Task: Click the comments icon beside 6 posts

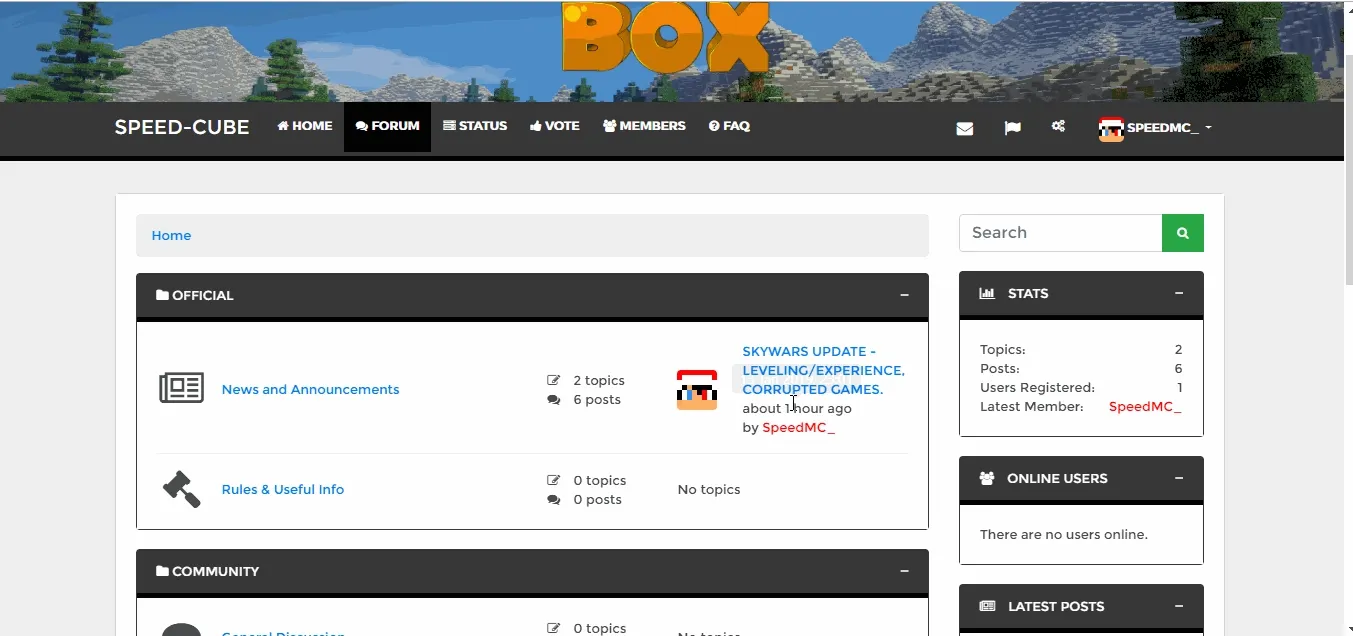Action: (x=554, y=399)
